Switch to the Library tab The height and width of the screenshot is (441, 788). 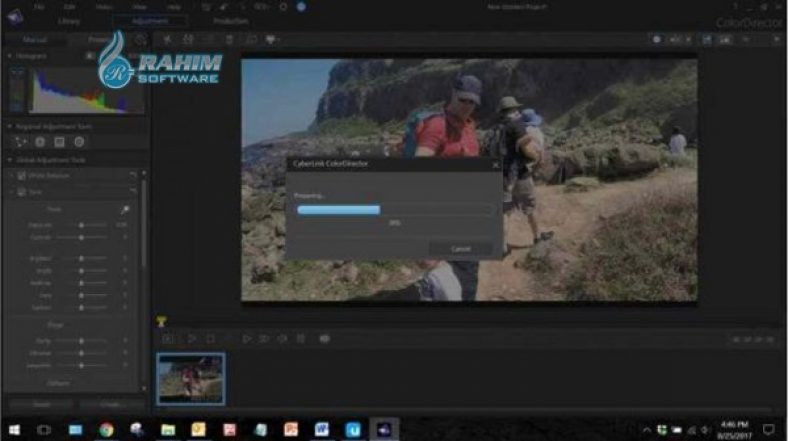(69, 22)
